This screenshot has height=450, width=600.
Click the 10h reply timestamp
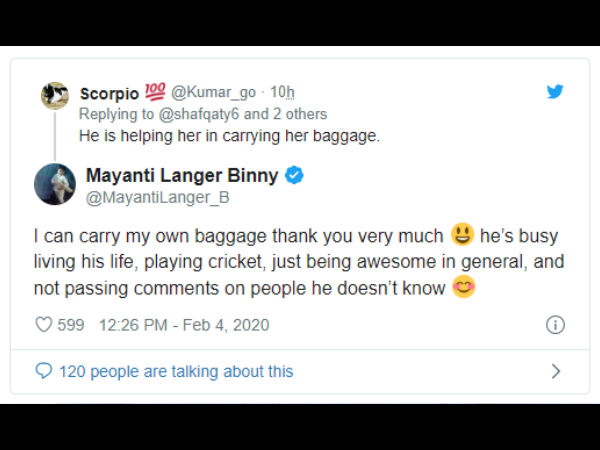click(282, 93)
